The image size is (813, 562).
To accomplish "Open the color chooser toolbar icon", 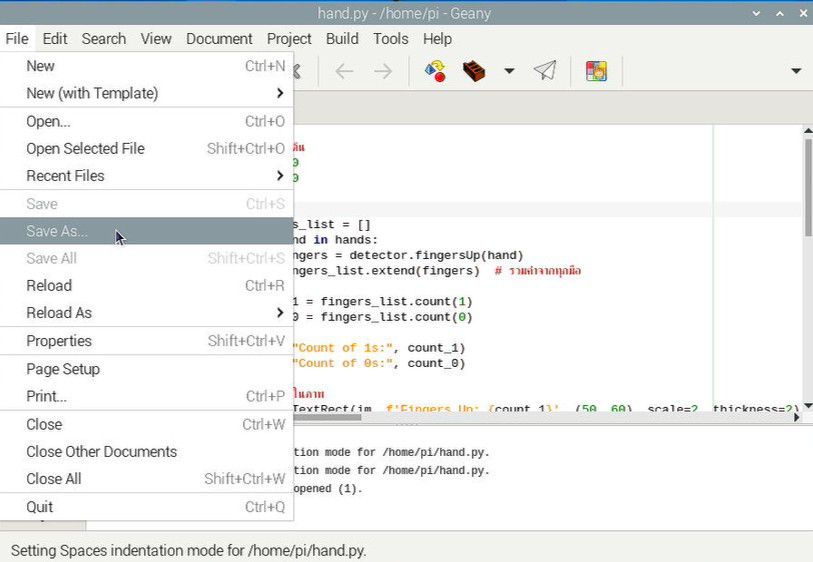I will click(x=596, y=71).
